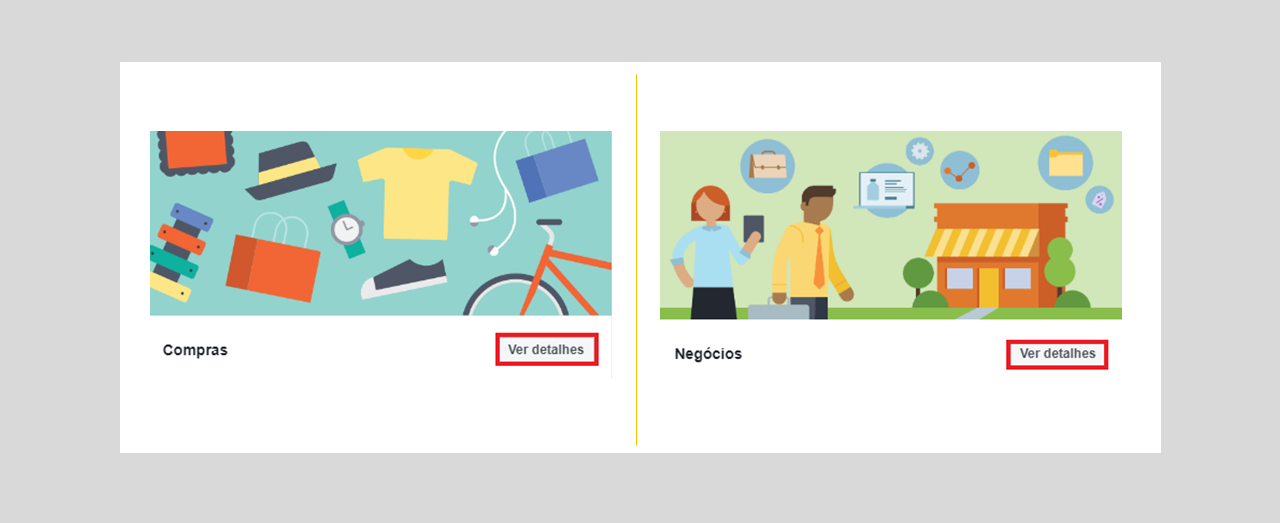Select the Compras category title
1280x523 pixels.
(195, 350)
